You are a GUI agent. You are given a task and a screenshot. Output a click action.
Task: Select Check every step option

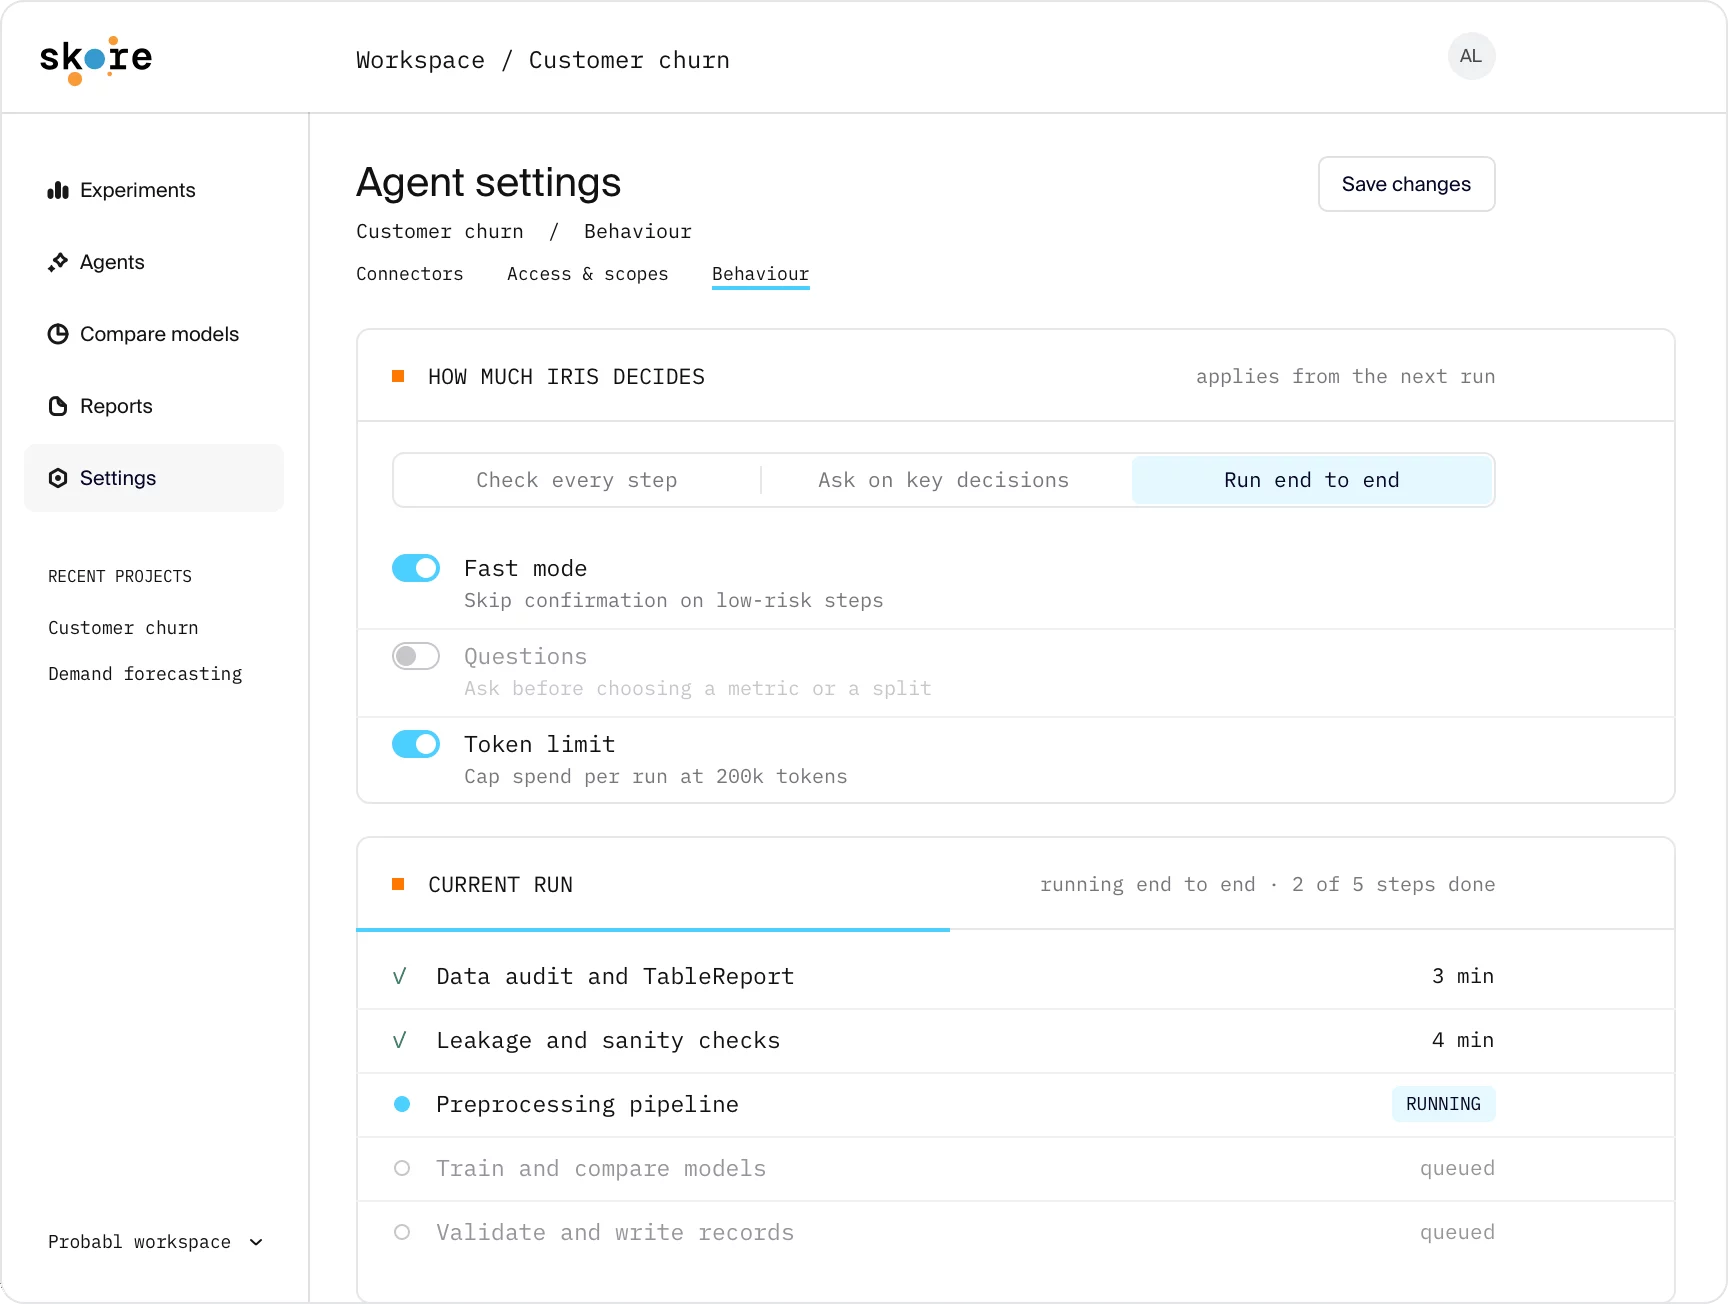tap(577, 480)
